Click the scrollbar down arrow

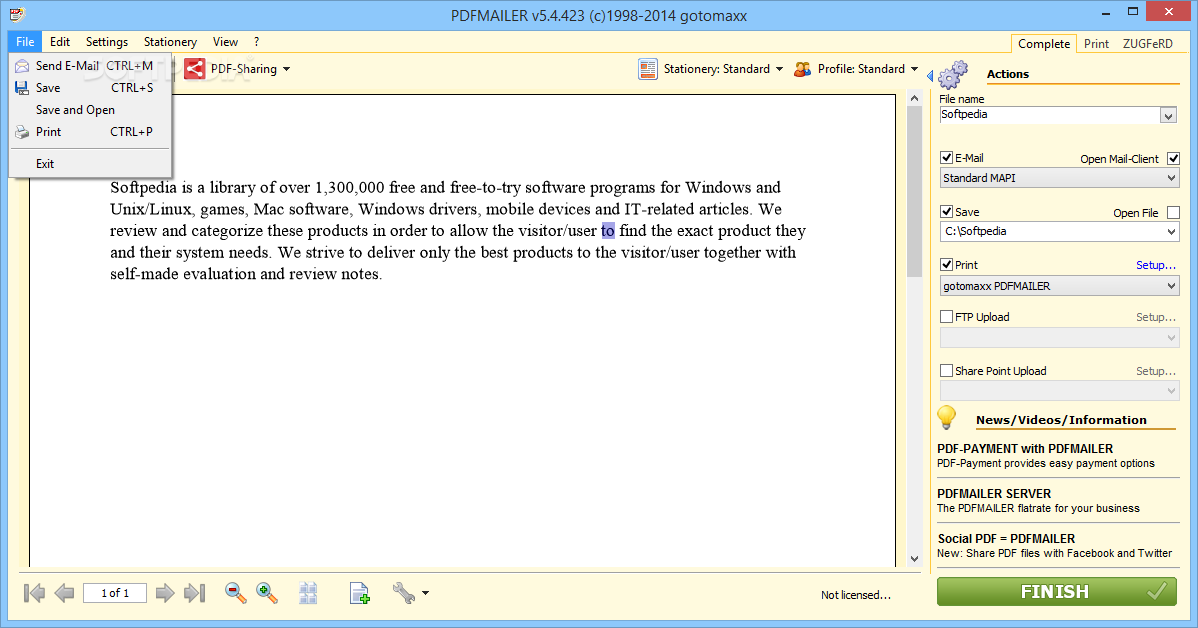914,558
